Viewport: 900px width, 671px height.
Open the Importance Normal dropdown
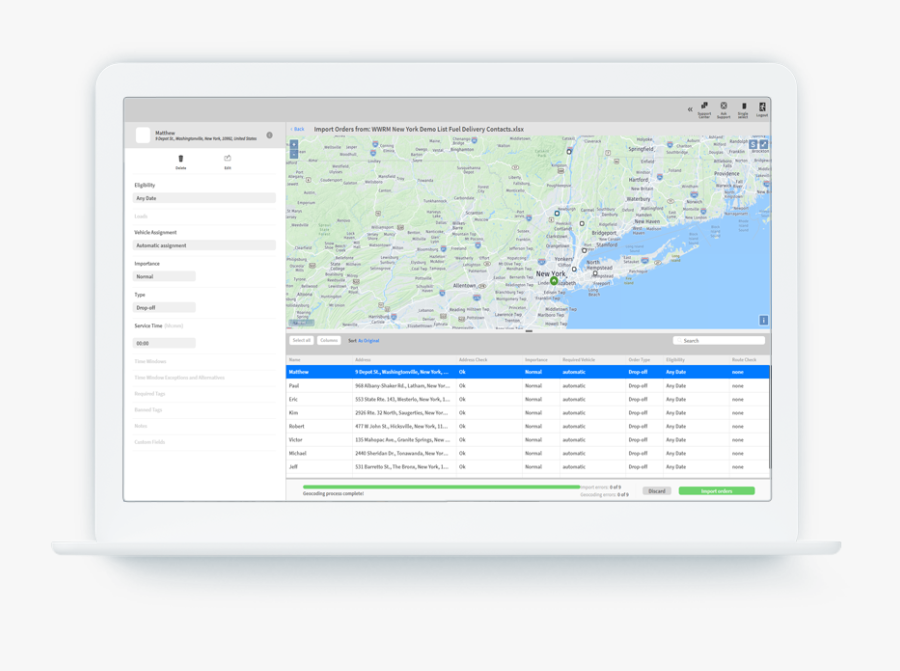pos(164,276)
